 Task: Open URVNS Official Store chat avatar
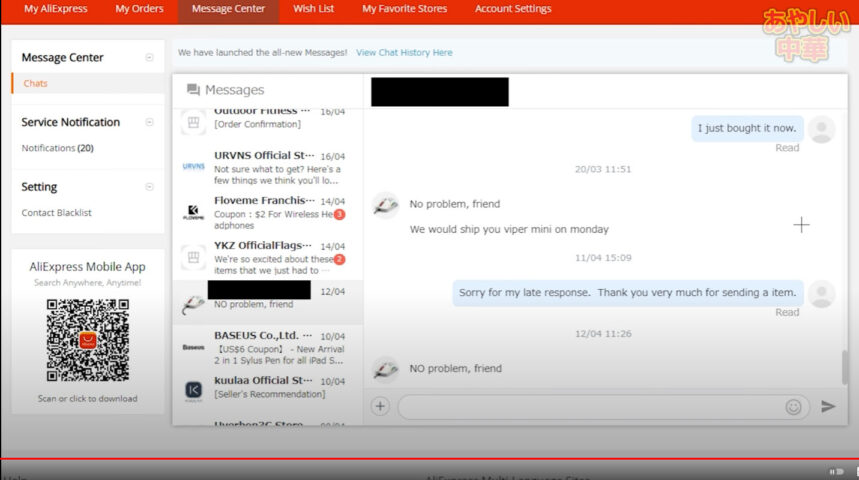pos(193,167)
